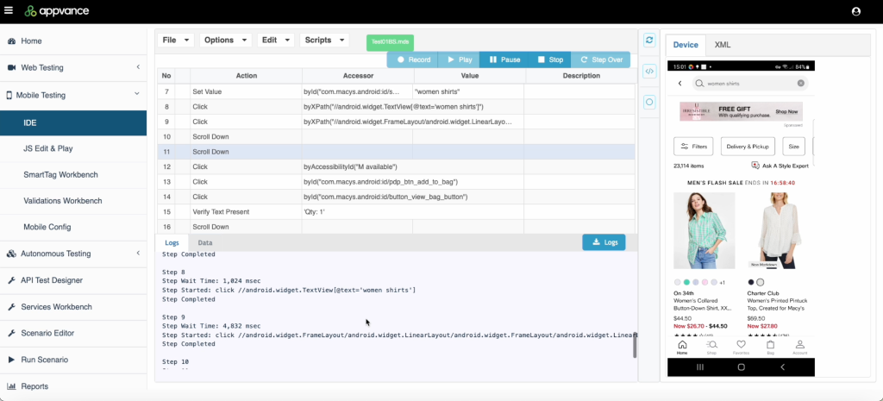This screenshot has width=883, height=401.
Task: Click the Step Over button
Action: (601, 60)
